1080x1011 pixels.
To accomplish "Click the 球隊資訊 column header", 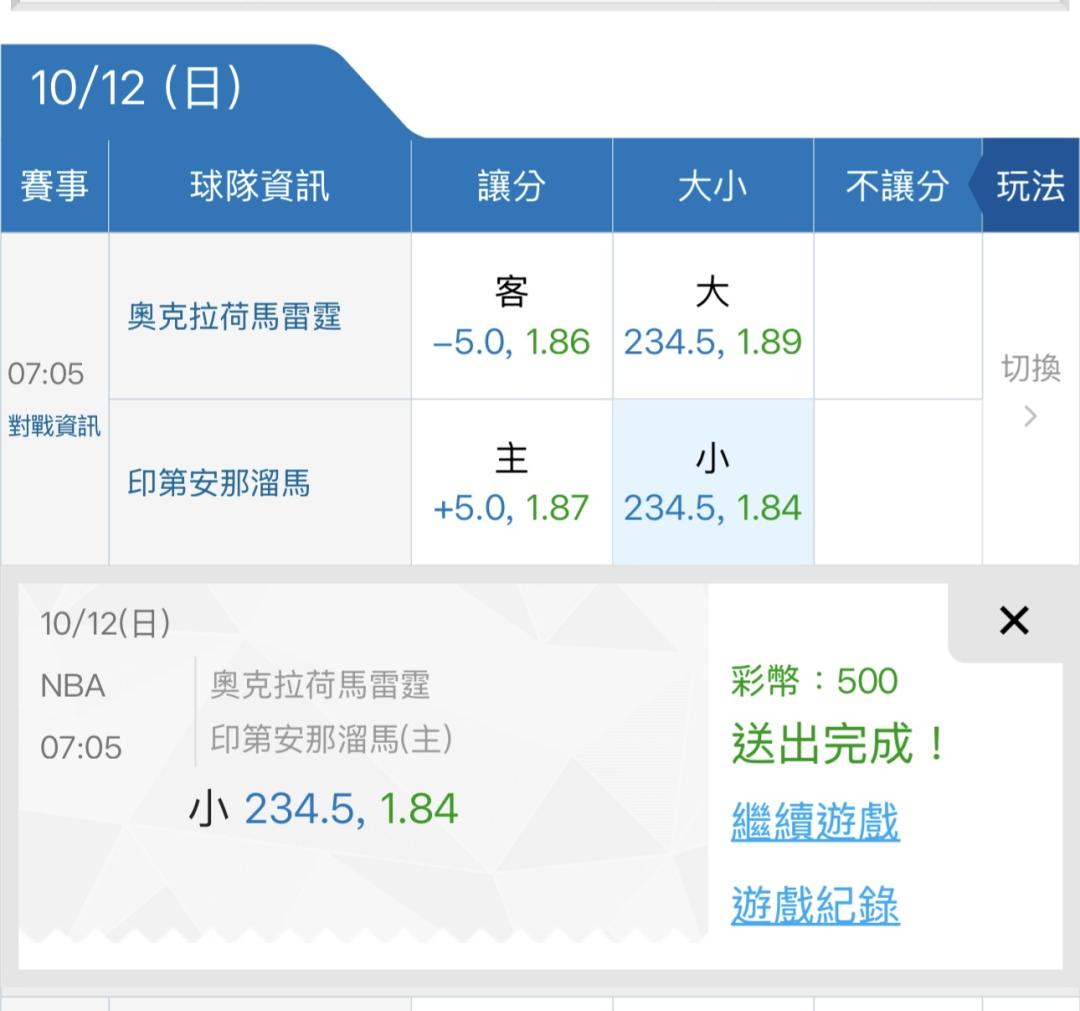I will click(x=259, y=186).
